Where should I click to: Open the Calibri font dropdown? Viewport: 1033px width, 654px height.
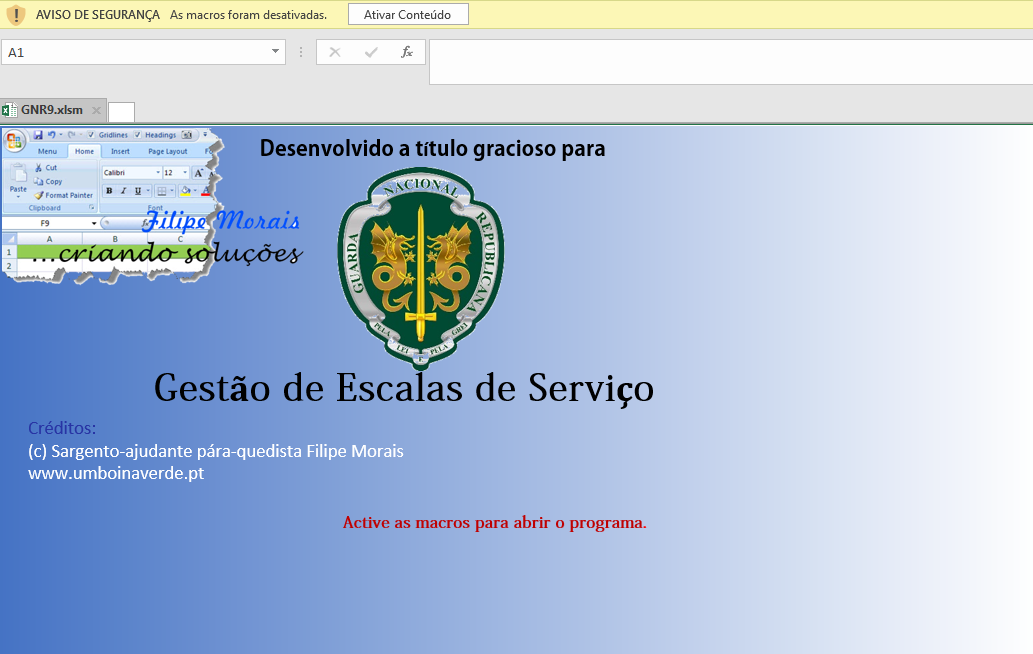pyautogui.click(x=158, y=173)
